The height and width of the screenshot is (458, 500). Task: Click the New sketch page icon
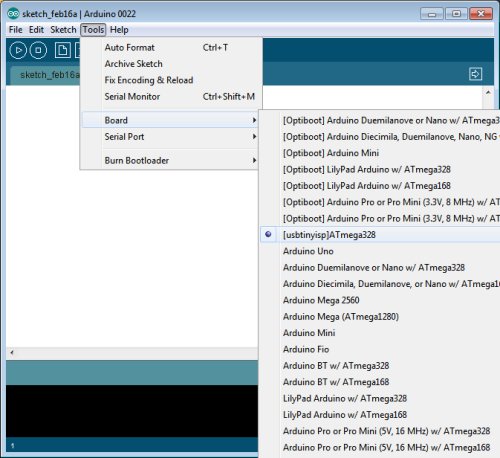pyautogui.click(x=63, y=50)
